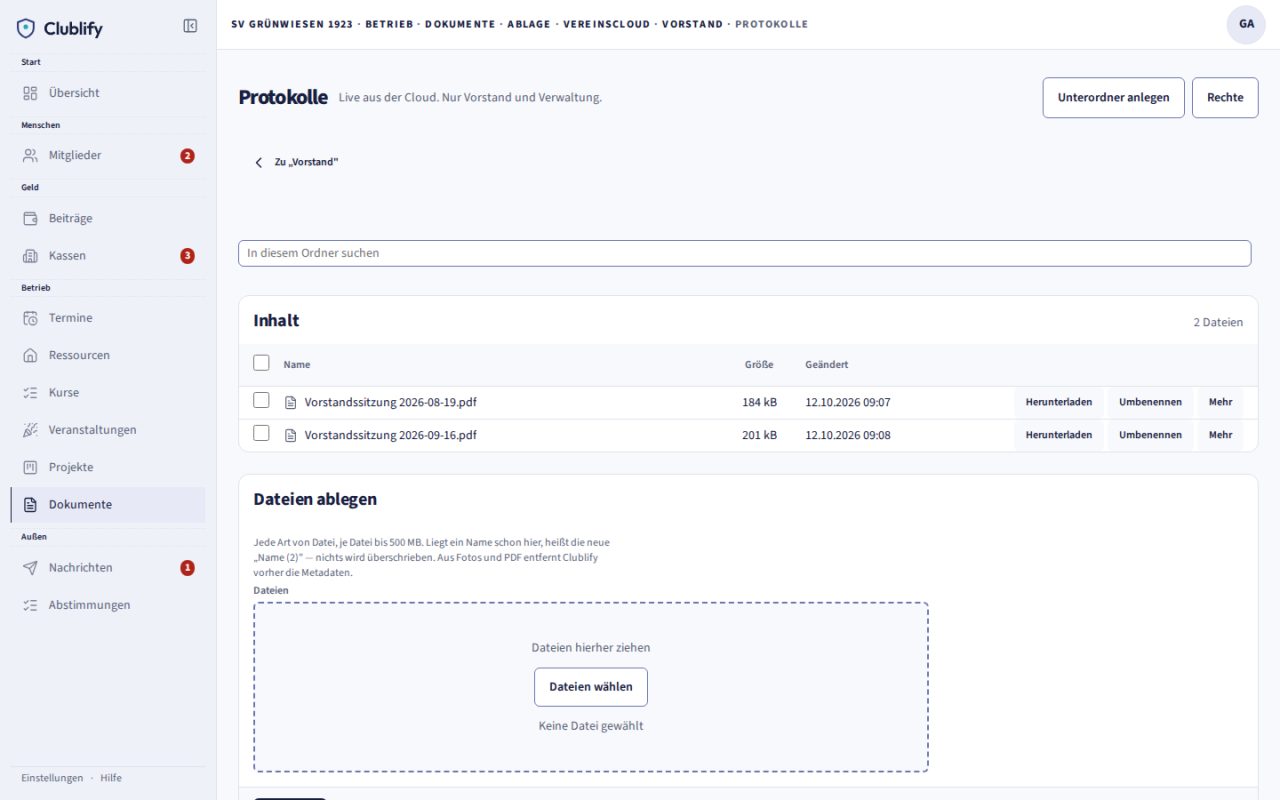Click the Kassen register icon
1280x800 pixels.
pyautogui.click(x=30, y=256)
